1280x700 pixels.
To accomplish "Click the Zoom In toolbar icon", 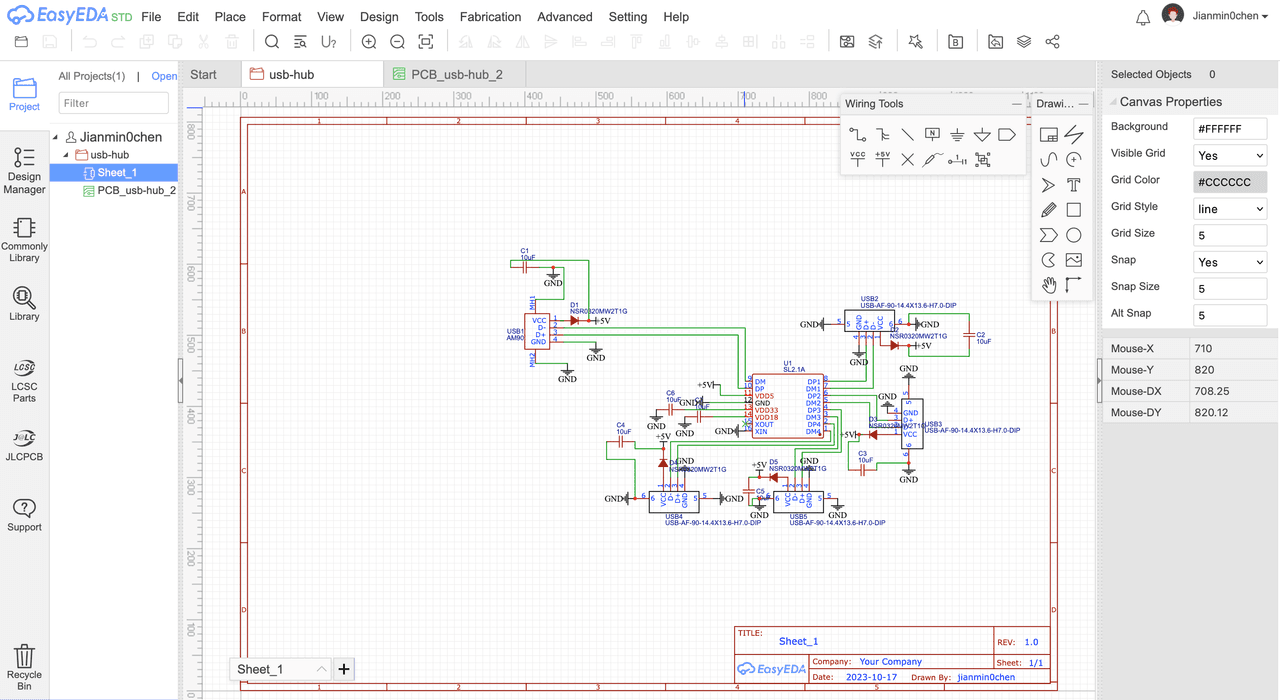I will pyautogui.click(x=369, y=42).
